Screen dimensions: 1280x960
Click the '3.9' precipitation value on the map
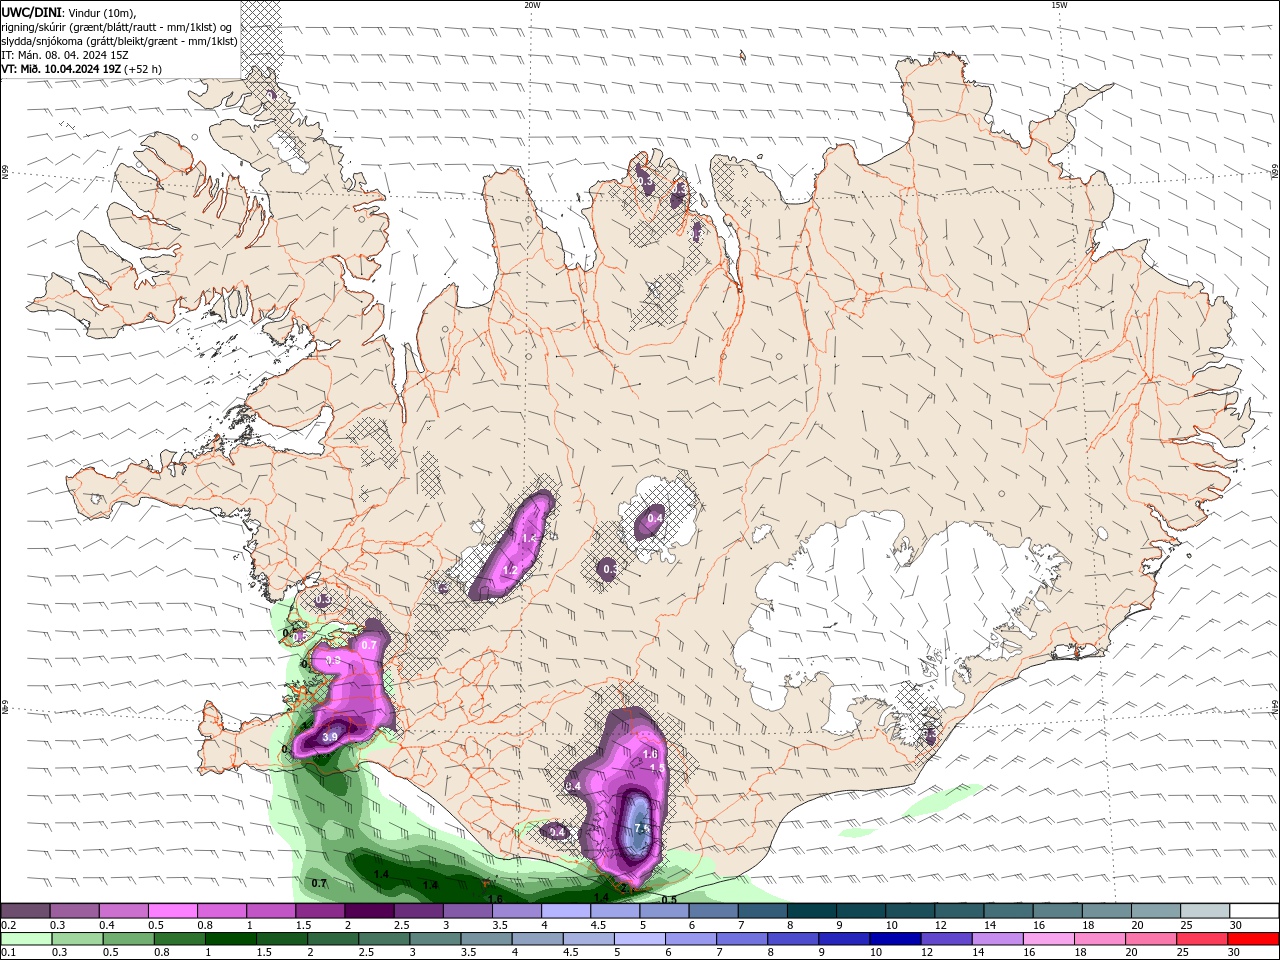tap(331, 737)
